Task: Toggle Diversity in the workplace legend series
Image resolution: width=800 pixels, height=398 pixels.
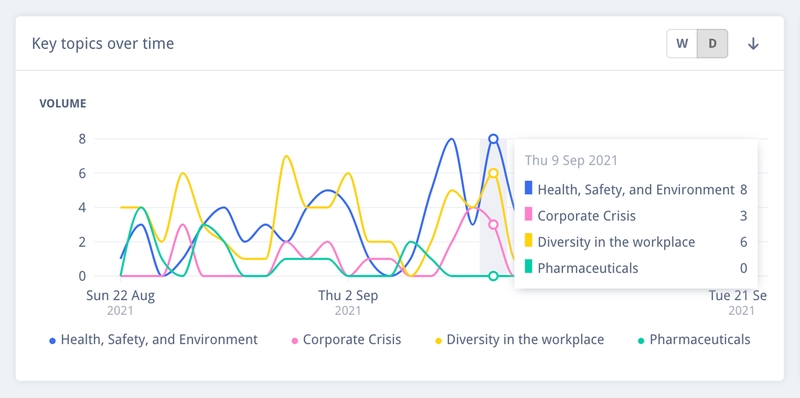Action: pyautogui.click(x=519, y=340)
